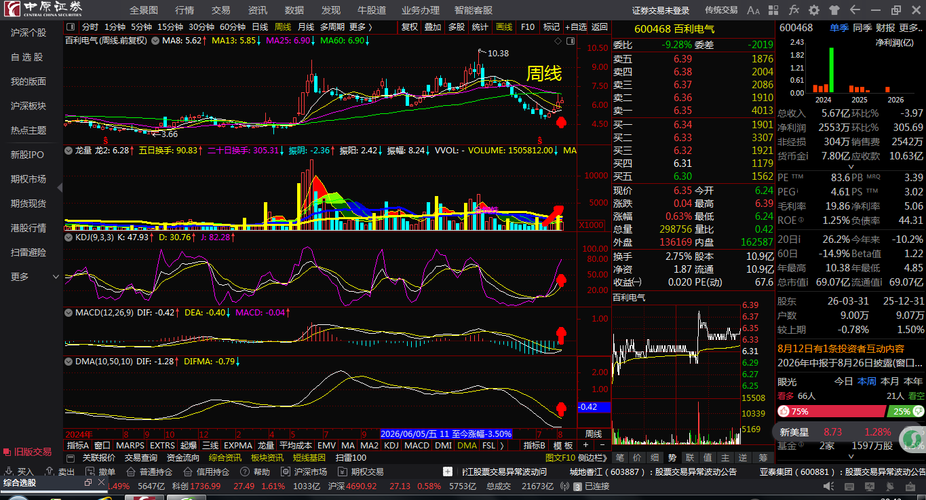Open the font size AA icon

click(753, 10)
